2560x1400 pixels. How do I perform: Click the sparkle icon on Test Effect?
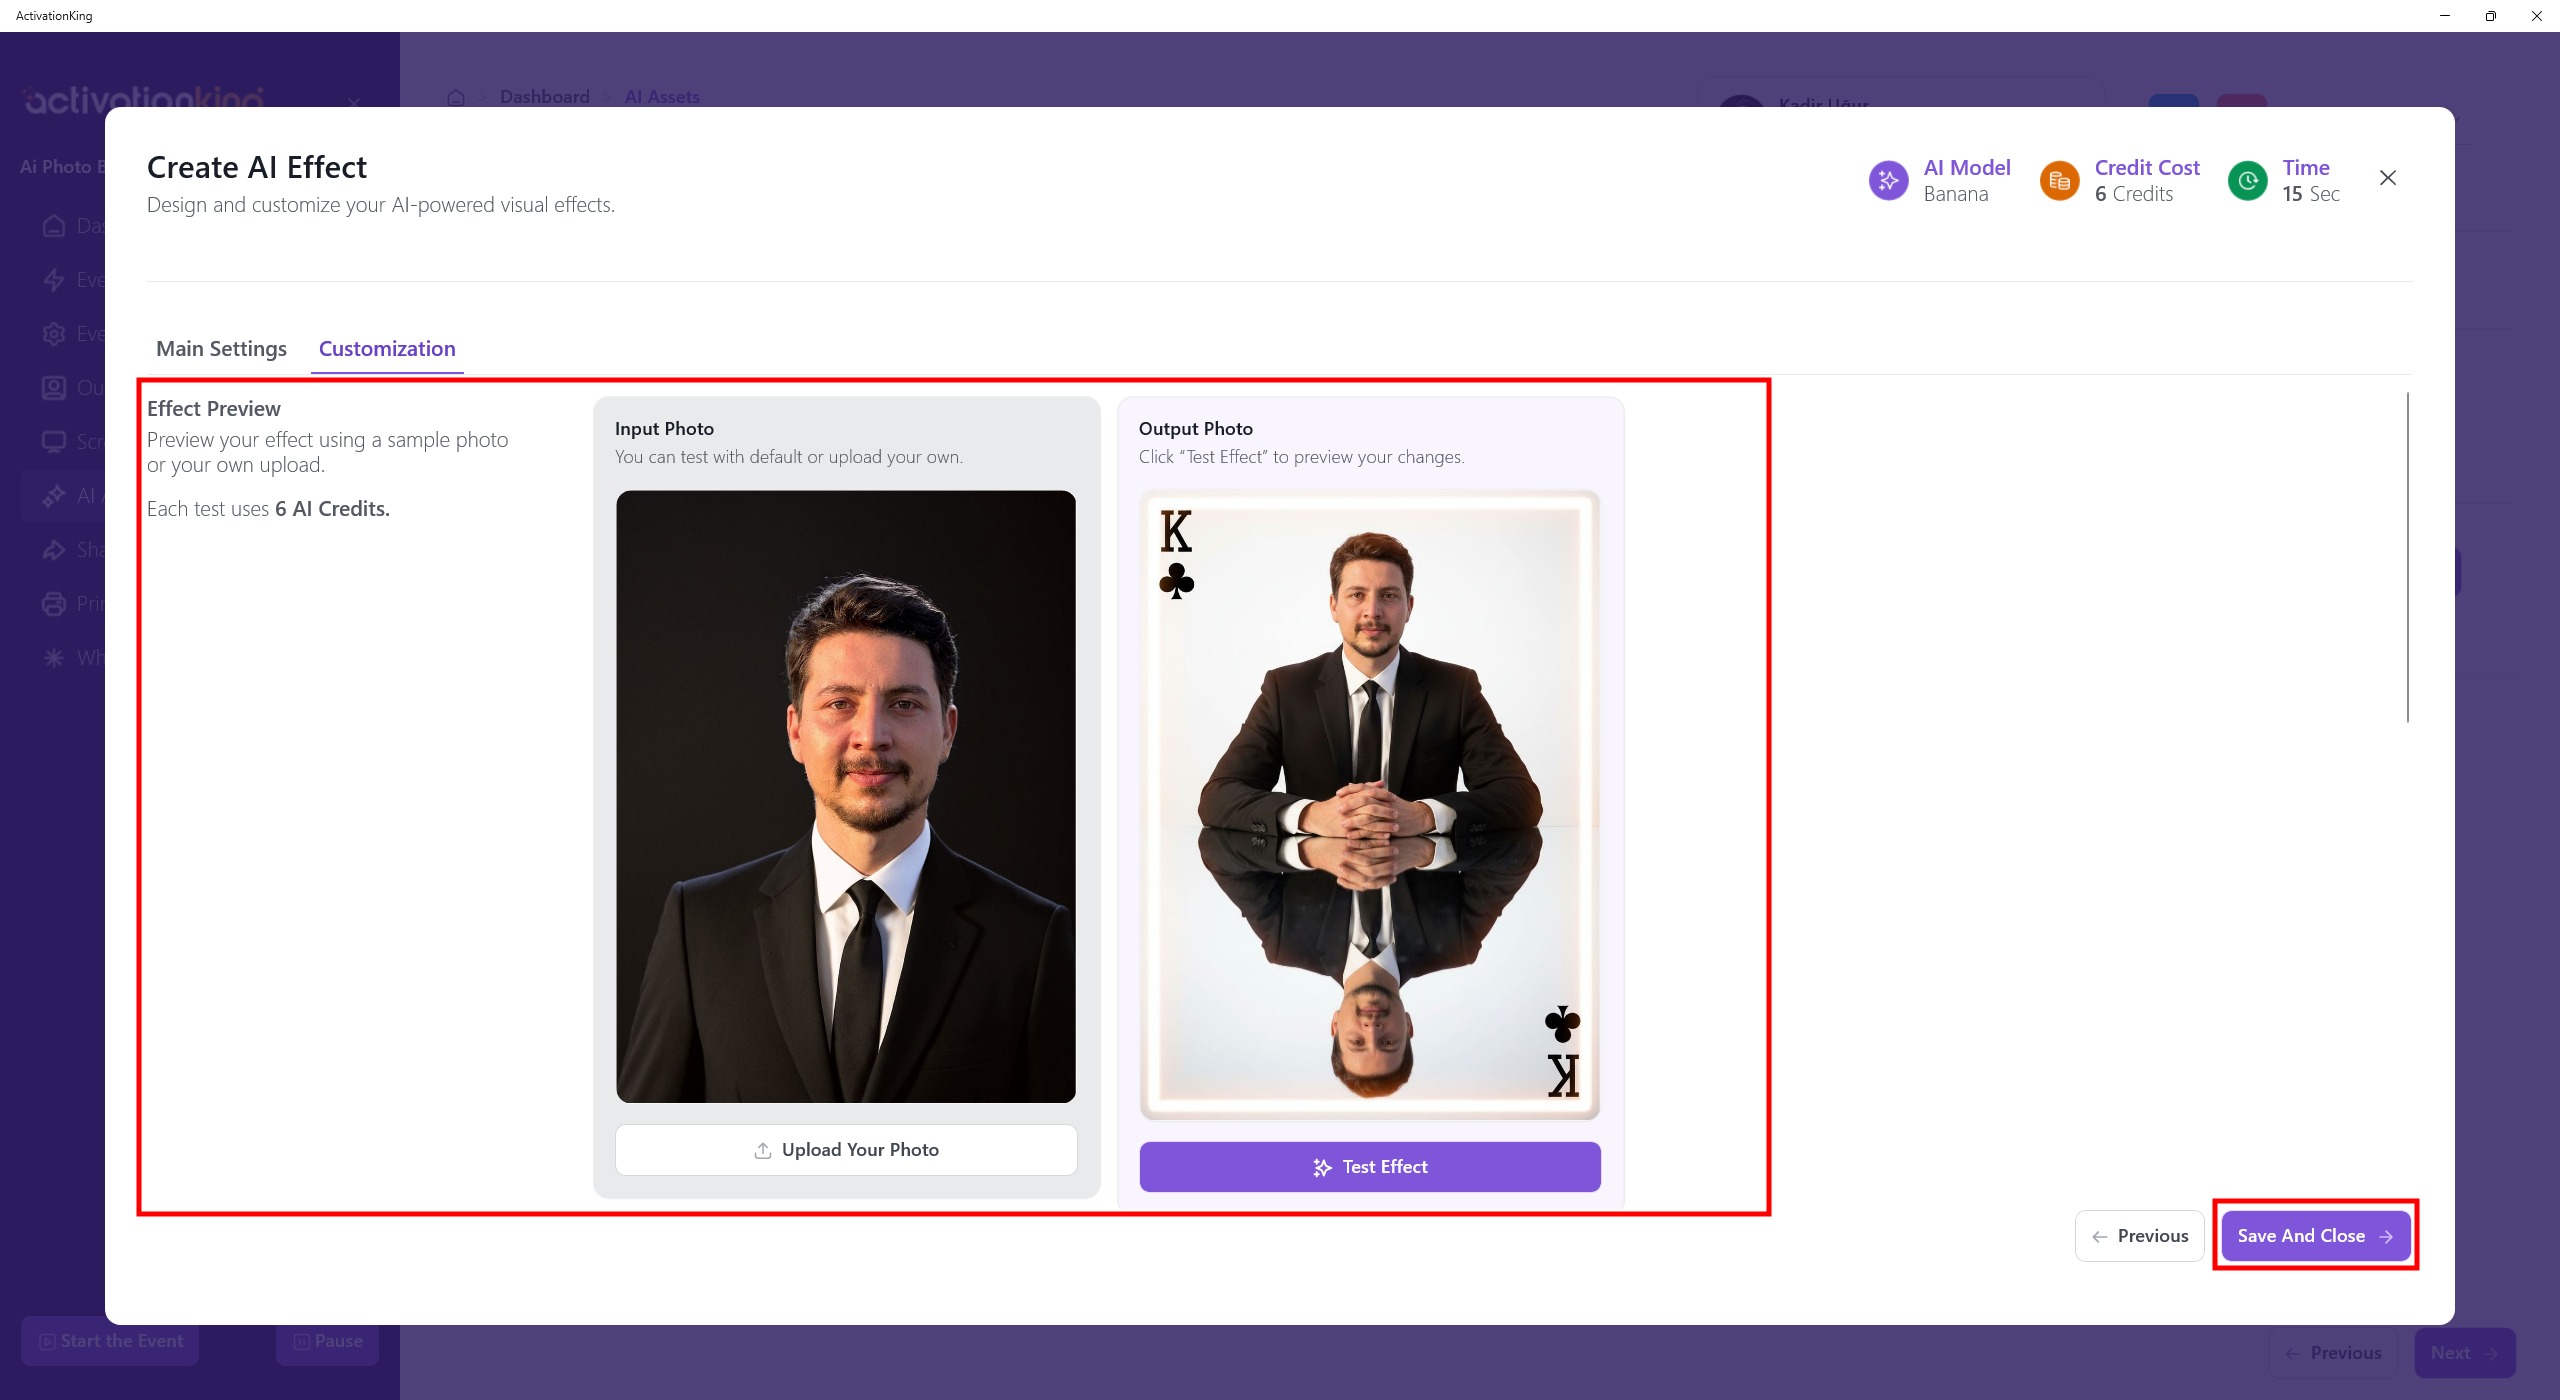tap(1322, 1167)
